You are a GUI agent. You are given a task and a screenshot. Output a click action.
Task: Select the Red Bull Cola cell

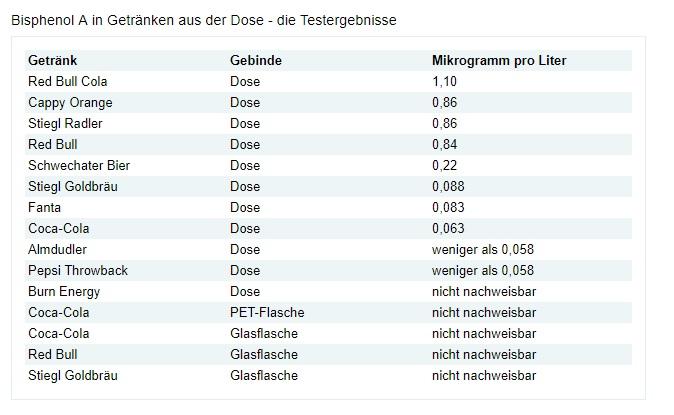point(67,82)
